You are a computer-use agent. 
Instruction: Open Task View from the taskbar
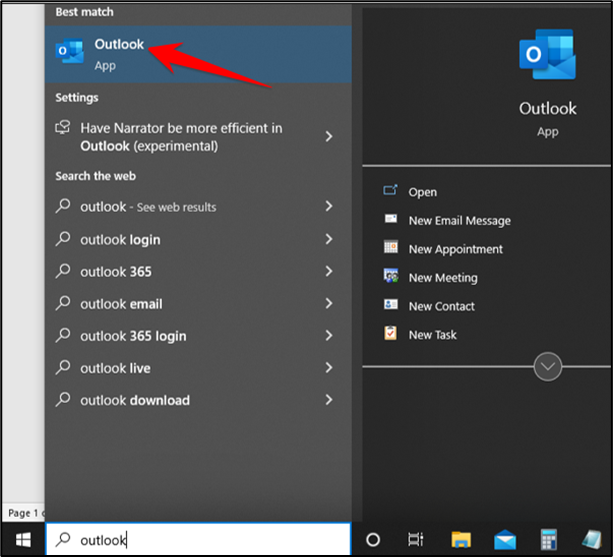416,540
